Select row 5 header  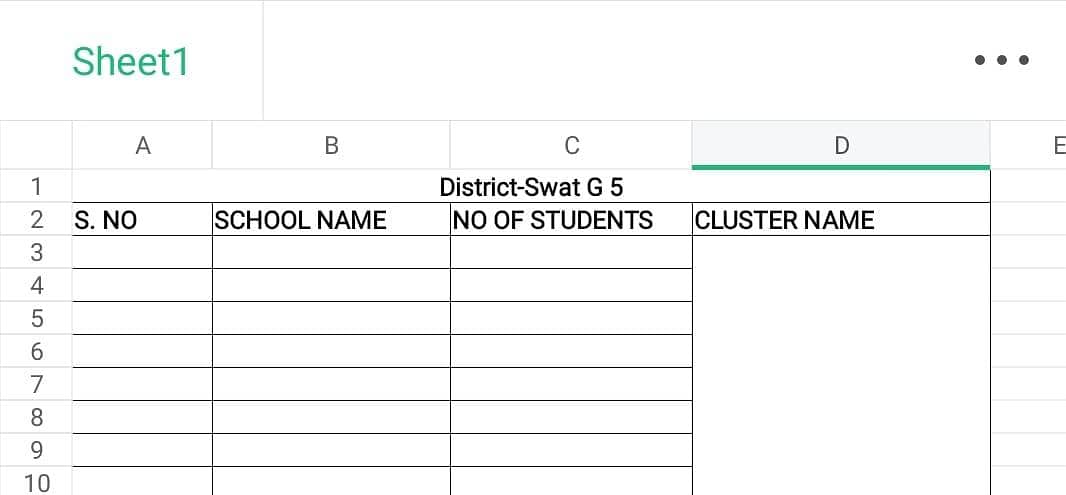[37, 319]
